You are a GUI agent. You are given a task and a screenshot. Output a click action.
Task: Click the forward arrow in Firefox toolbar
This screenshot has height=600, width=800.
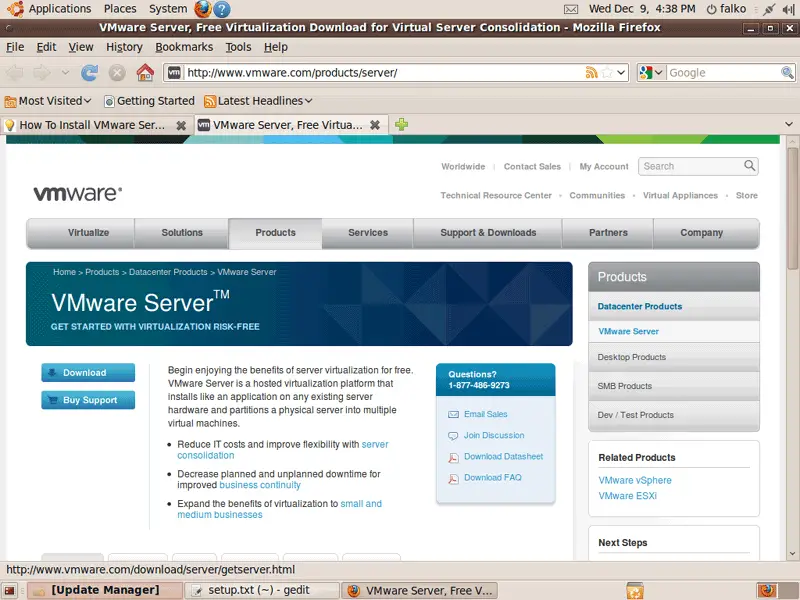tap(42, 73)
